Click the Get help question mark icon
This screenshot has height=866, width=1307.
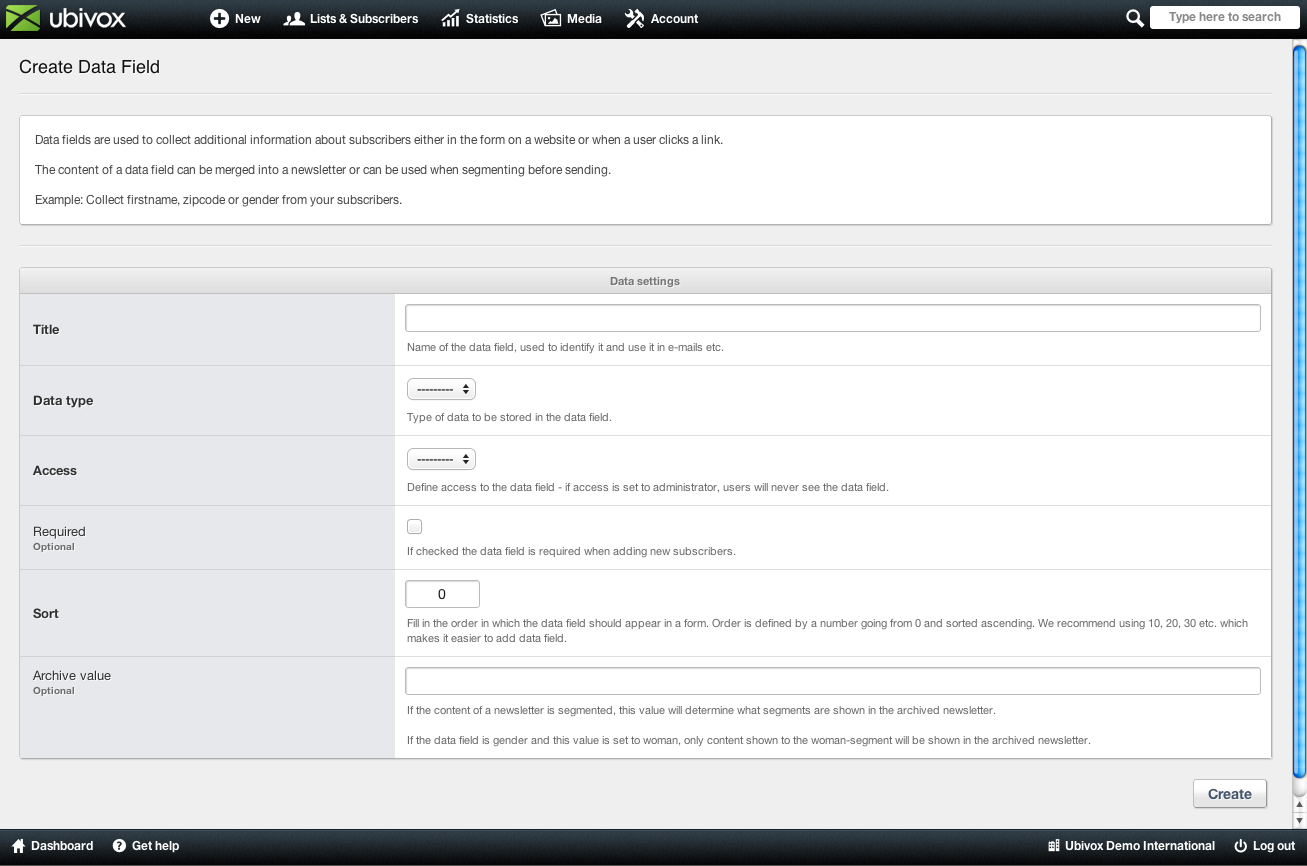click(x=119, y=846)
